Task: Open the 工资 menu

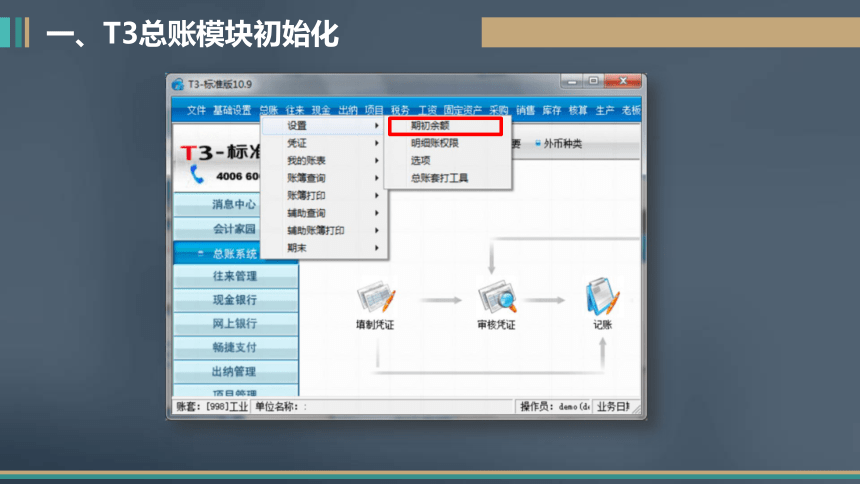Action: click(427, 110)
